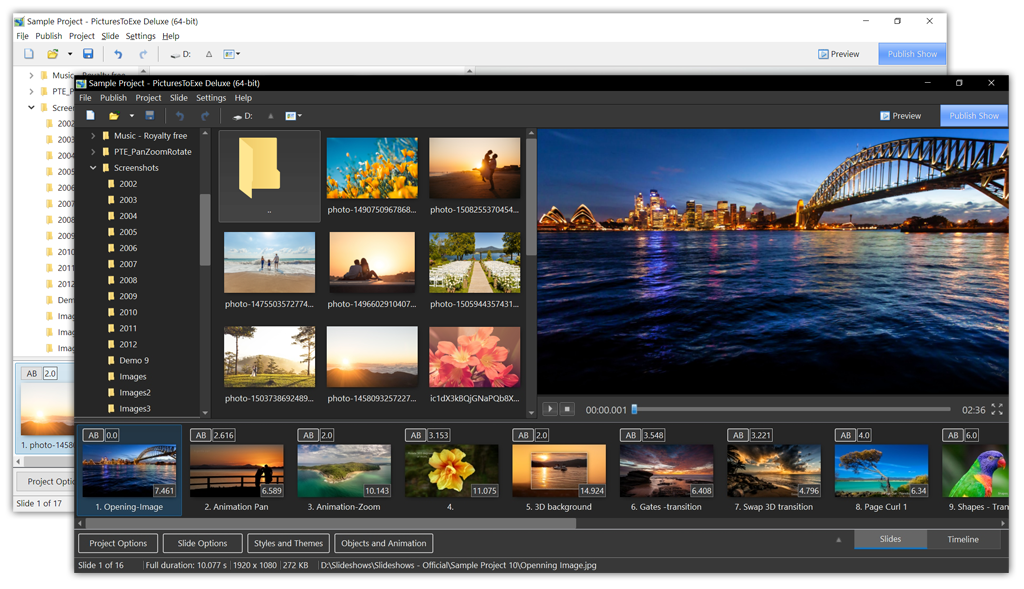Screen dimensions: 1024x589
Task: Click the Undo arrow icon
Action: click(180, 116)
